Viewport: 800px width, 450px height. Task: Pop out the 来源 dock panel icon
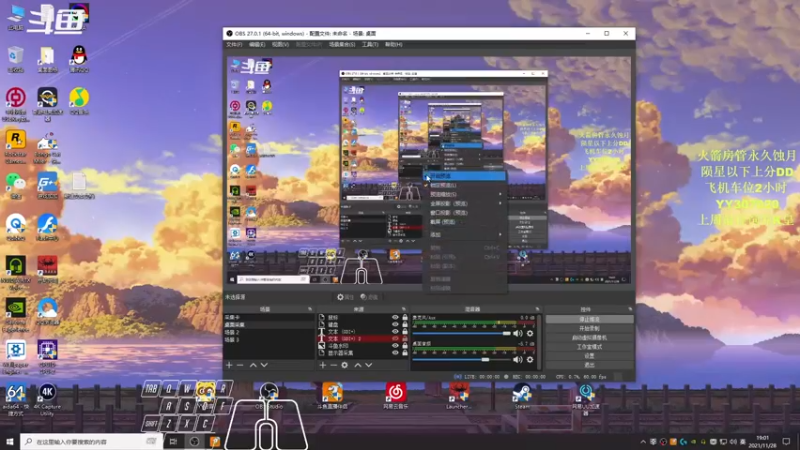[404, 309]
